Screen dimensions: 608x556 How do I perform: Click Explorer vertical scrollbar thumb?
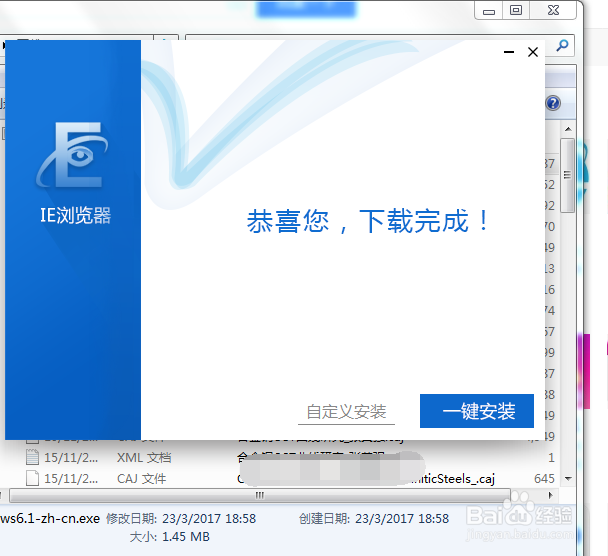pyautogui.click(x=568, y=175)
